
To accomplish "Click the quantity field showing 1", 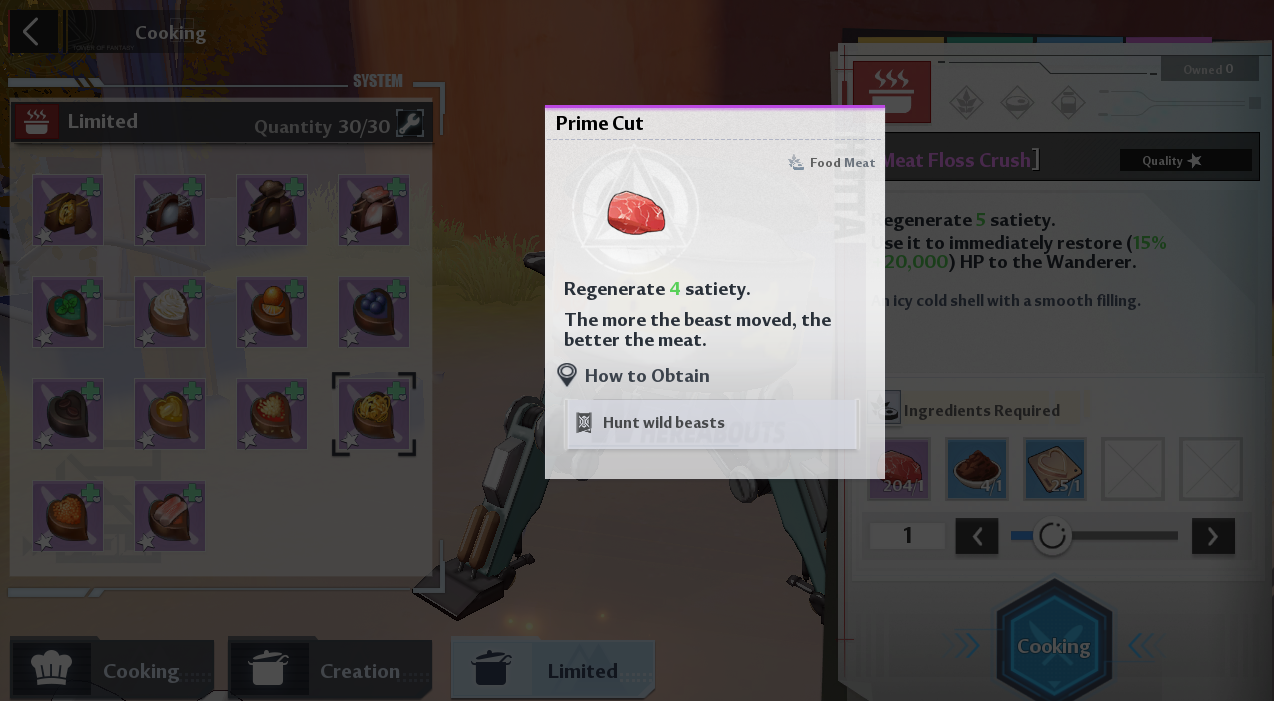I will (907, 536).
